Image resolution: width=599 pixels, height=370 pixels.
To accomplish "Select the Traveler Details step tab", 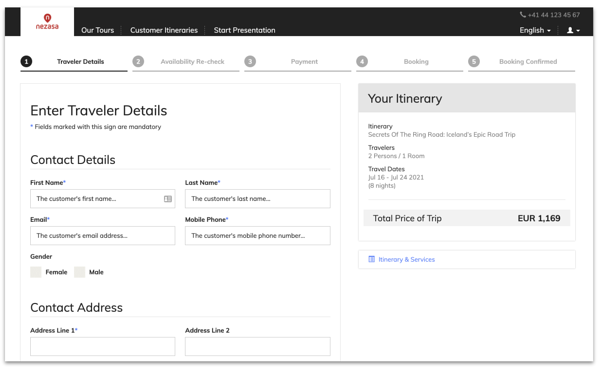I will click(x=74, y=62).
